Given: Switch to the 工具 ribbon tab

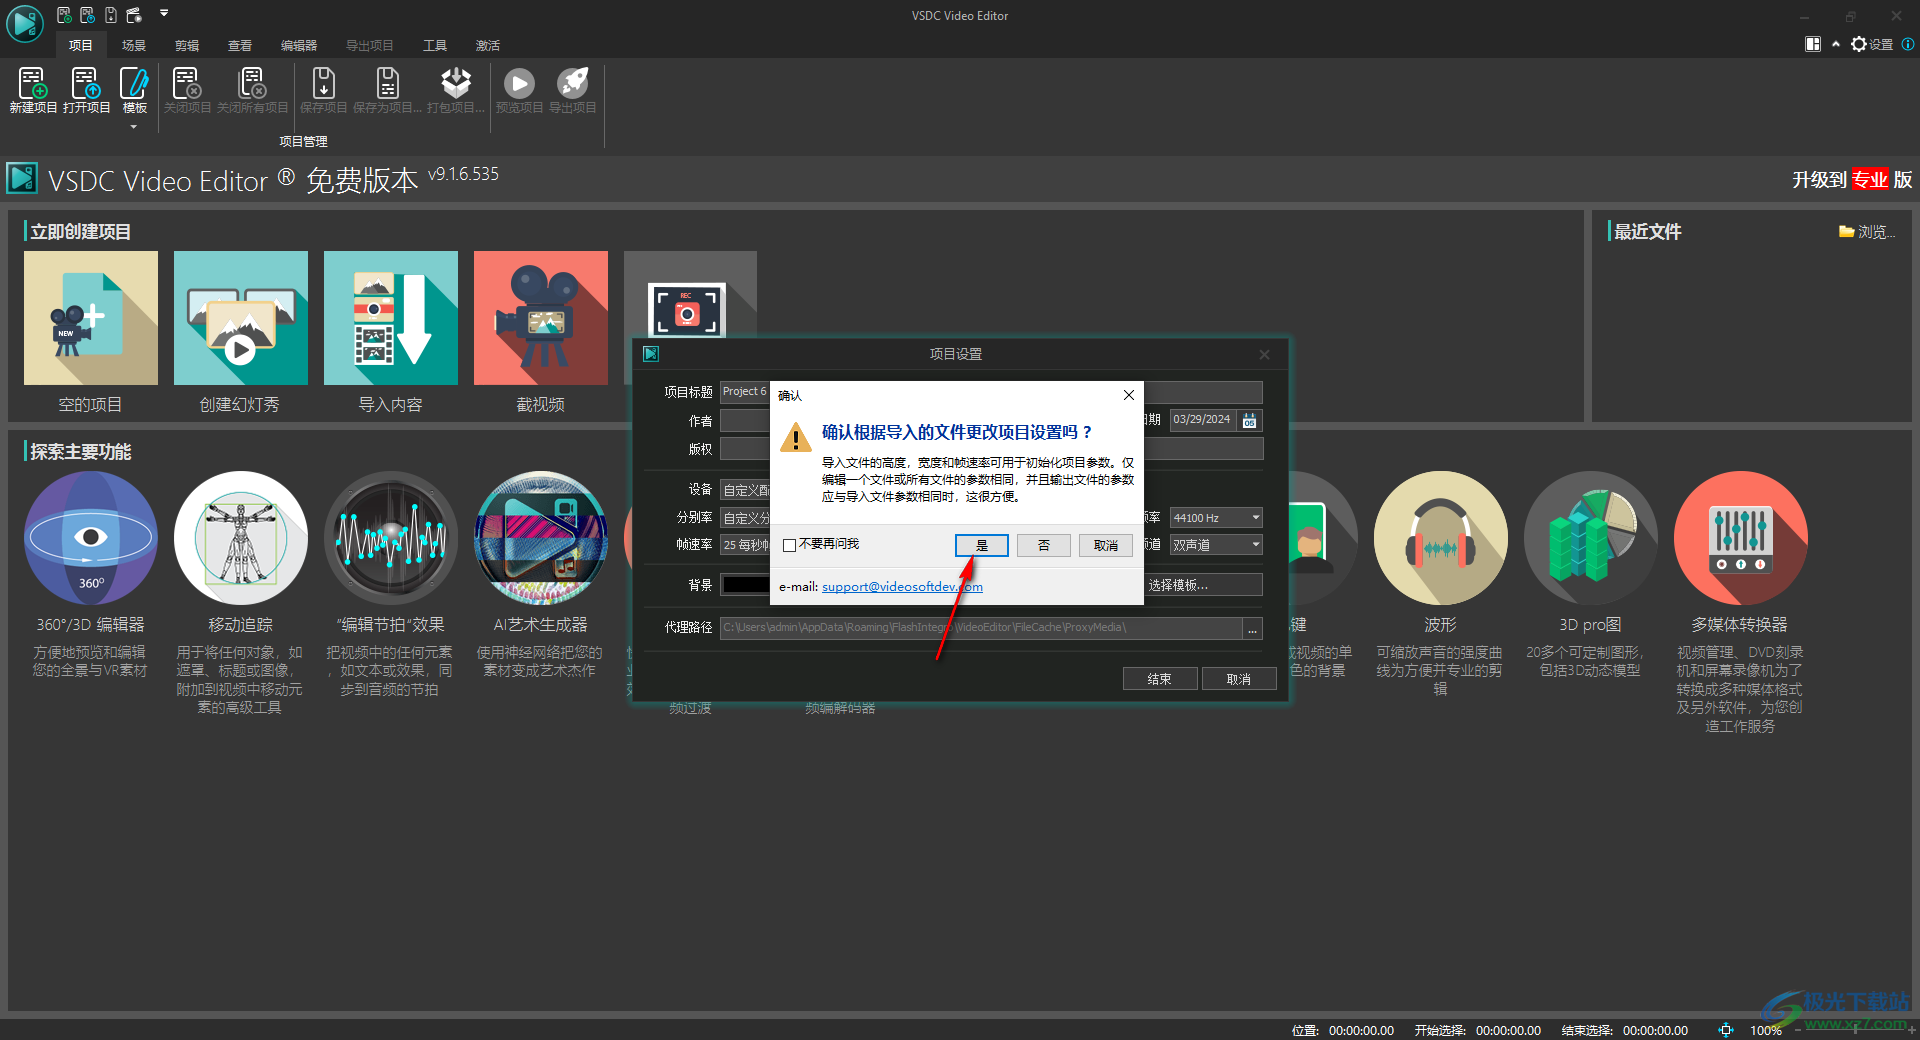Looking at the screenshot, I should click(434, 45).
